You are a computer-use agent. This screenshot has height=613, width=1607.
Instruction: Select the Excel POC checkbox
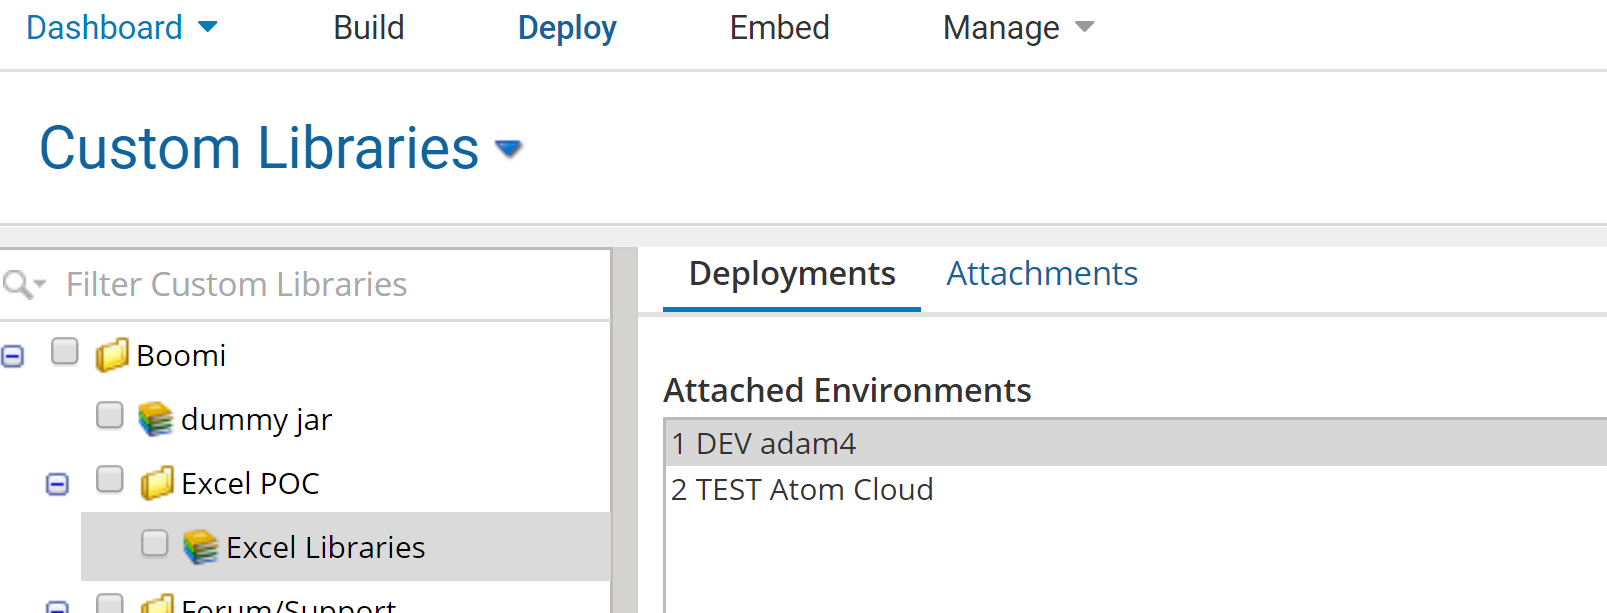[110, 480]
